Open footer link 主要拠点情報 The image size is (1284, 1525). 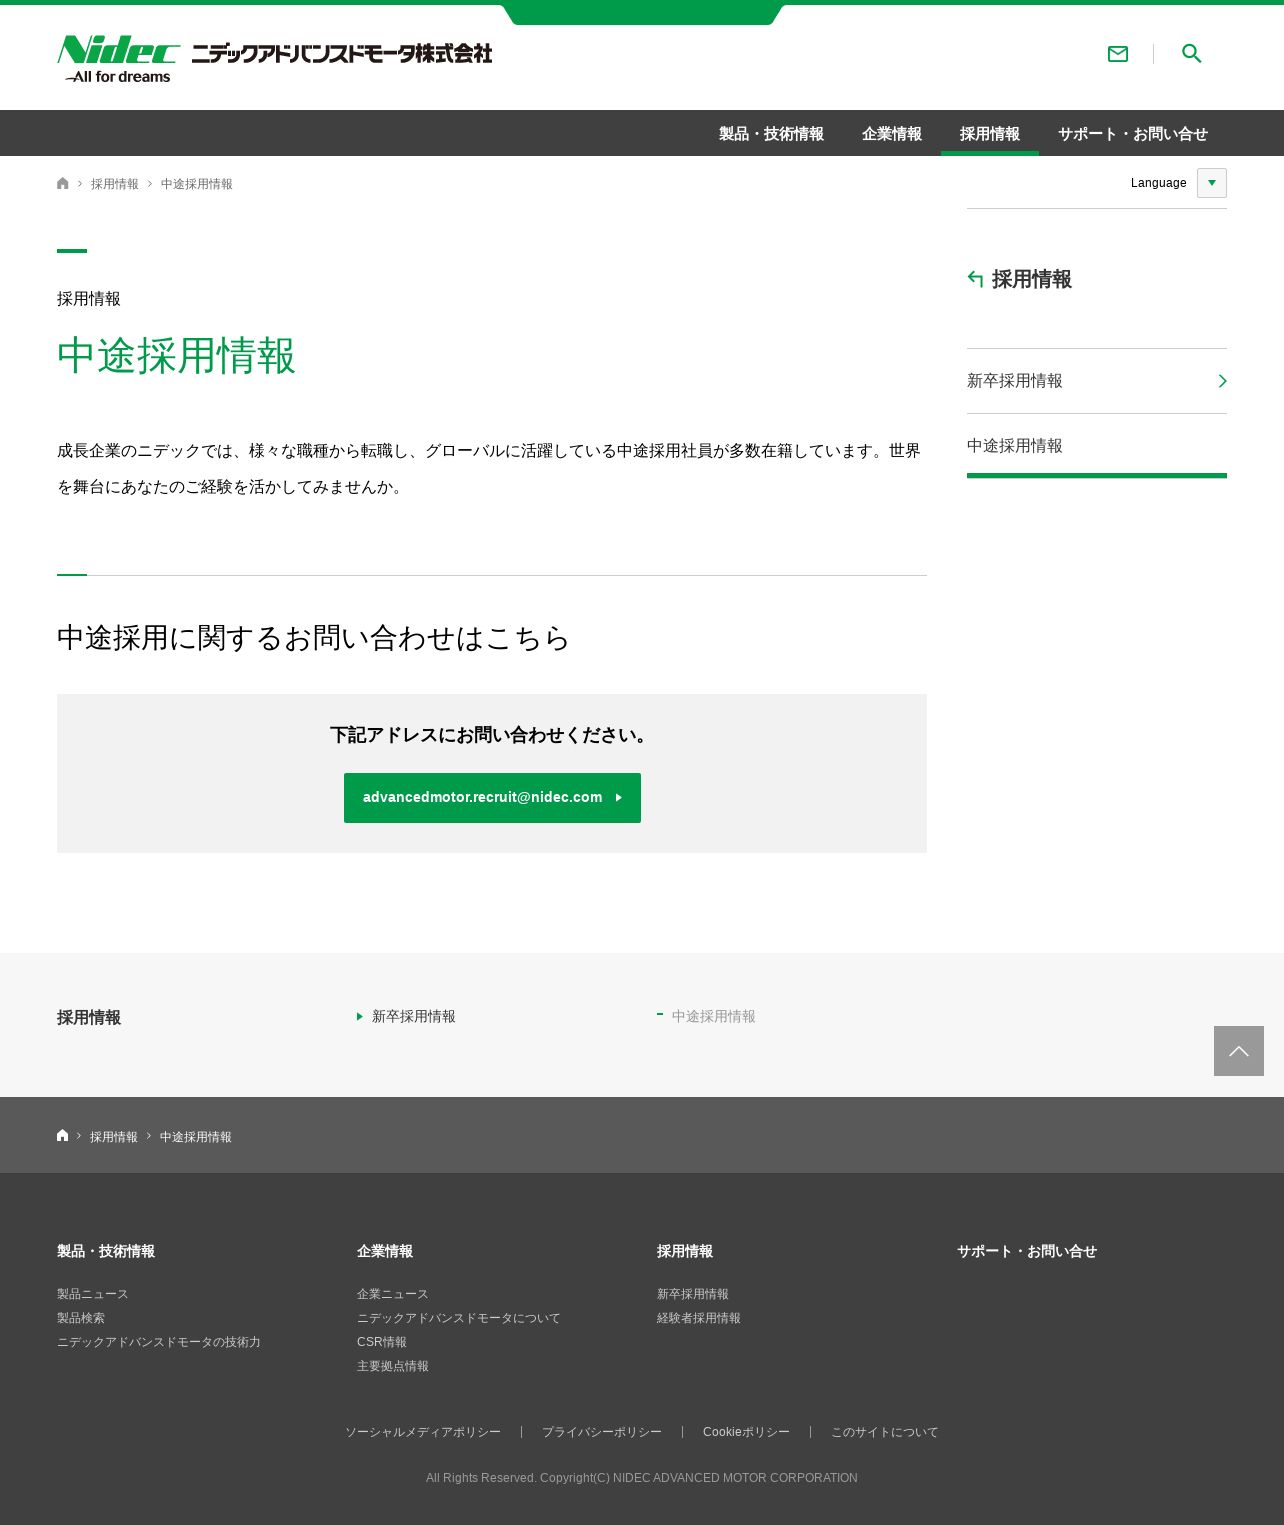[x=393, y=1366]
